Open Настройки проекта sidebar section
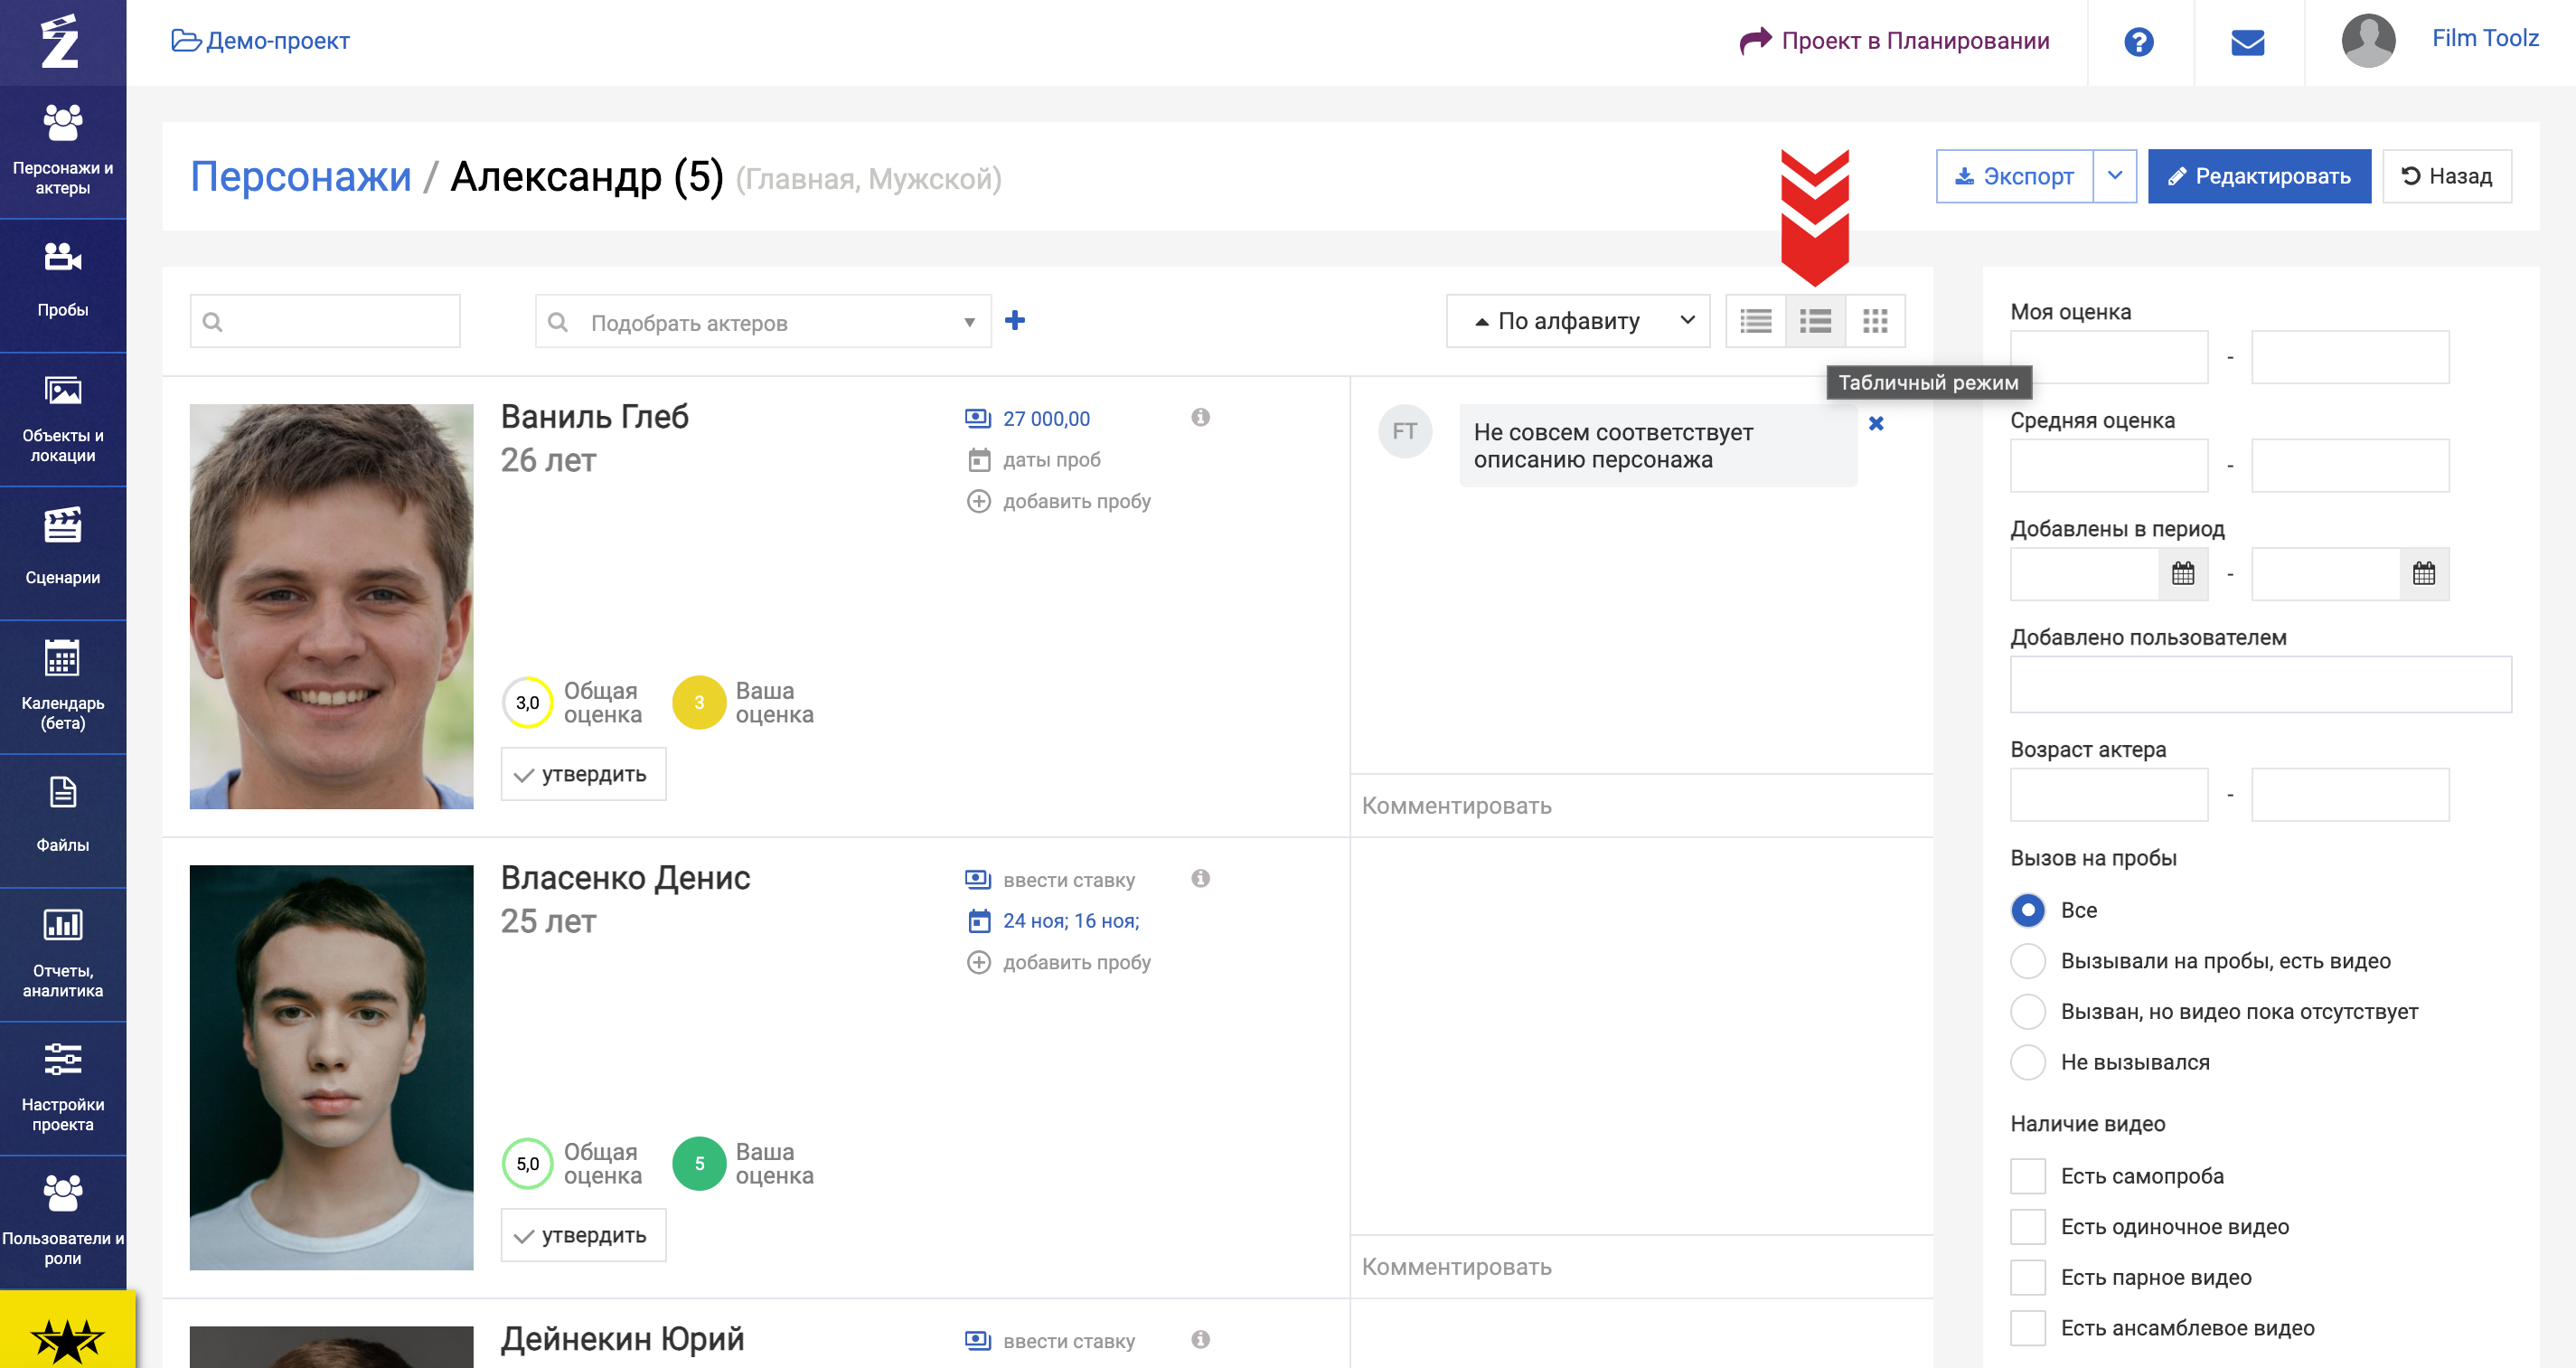This screenshot has height=1368, width=2576. (x=63, y=1089)
